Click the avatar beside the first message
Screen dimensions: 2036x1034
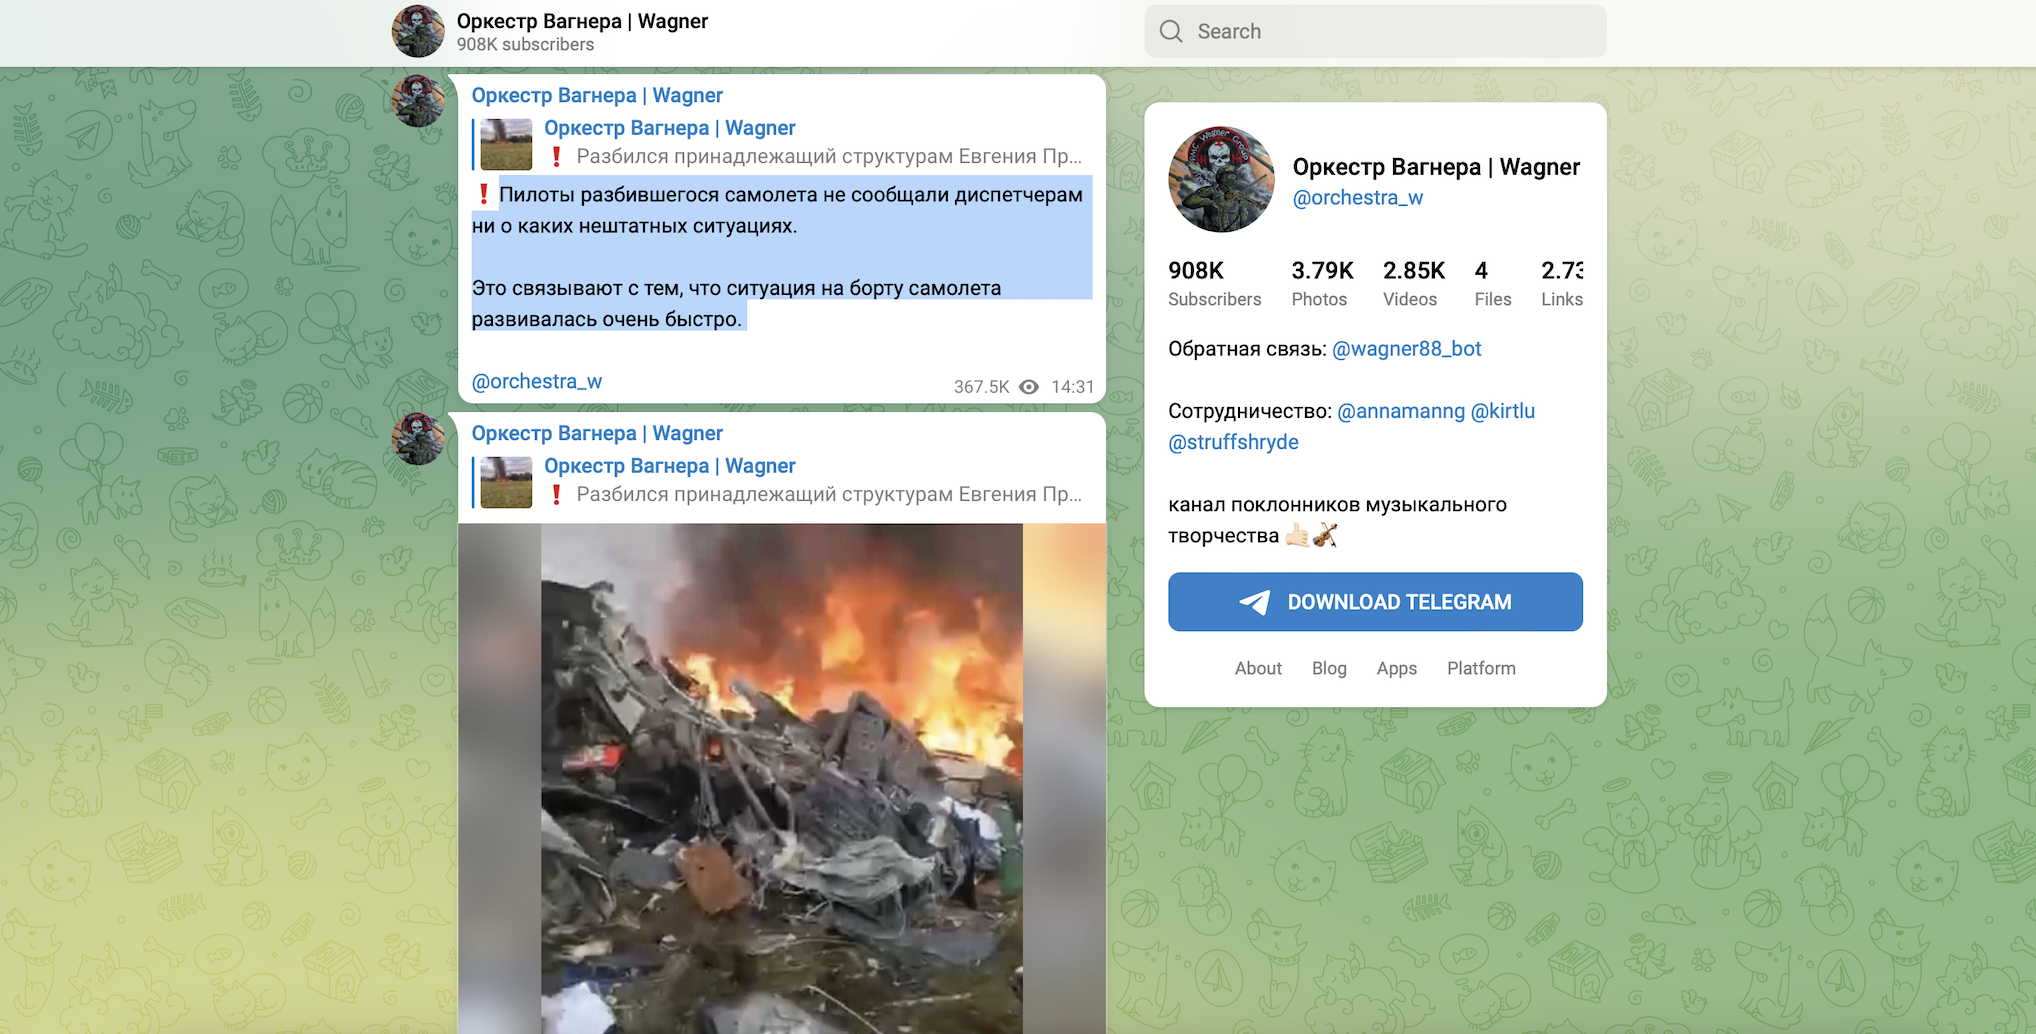click(418, 101)
